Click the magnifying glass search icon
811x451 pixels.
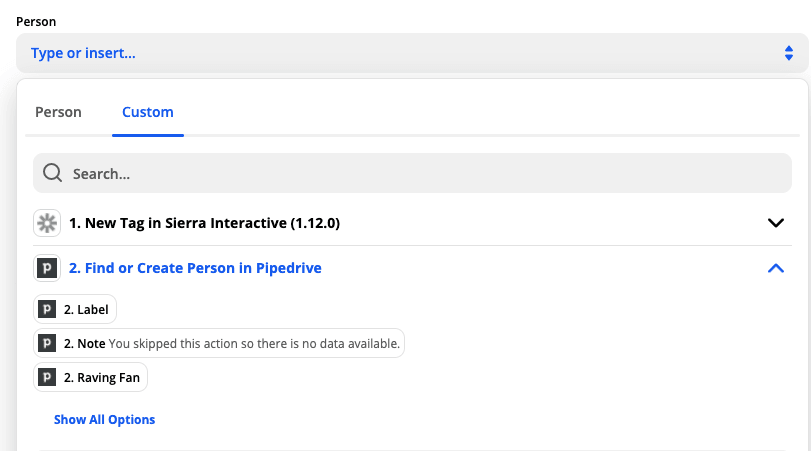53,173
